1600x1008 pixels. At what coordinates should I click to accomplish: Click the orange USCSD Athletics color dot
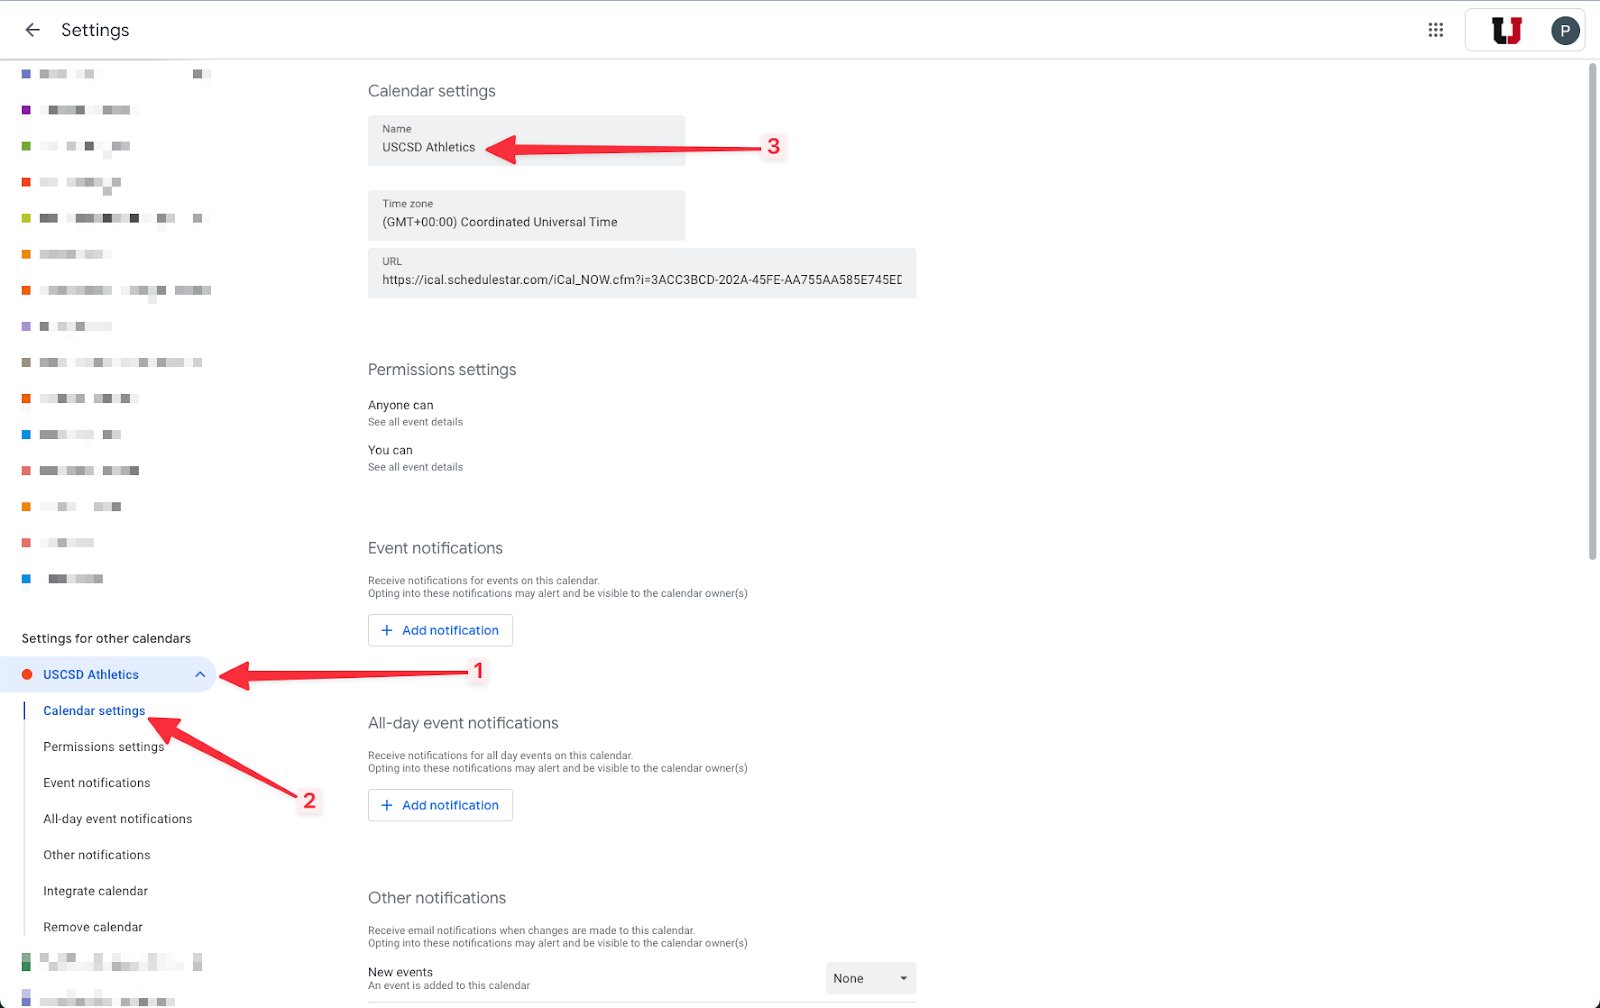tap(27, 675)
